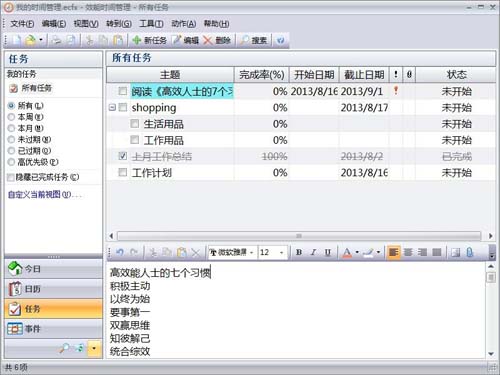This screenshot has height=375, width=500.
Task: Click the task list horizontal scrollbar
Action: 299,236
